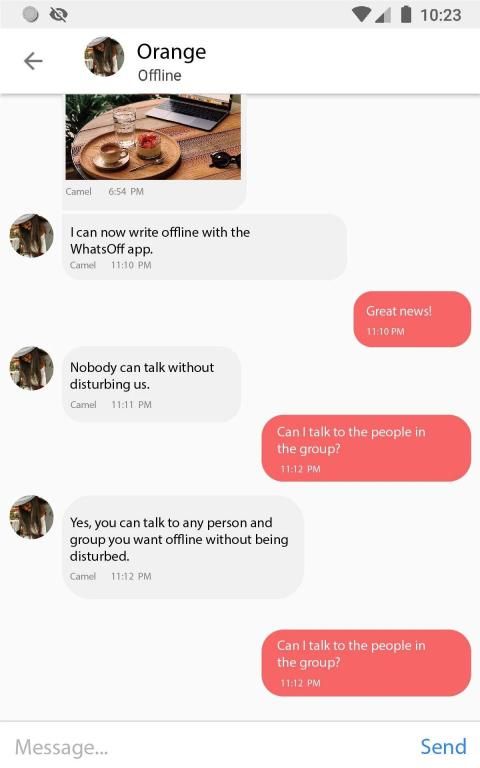Tap the grey circle status bar icon
480x768 pixels.
31,14
